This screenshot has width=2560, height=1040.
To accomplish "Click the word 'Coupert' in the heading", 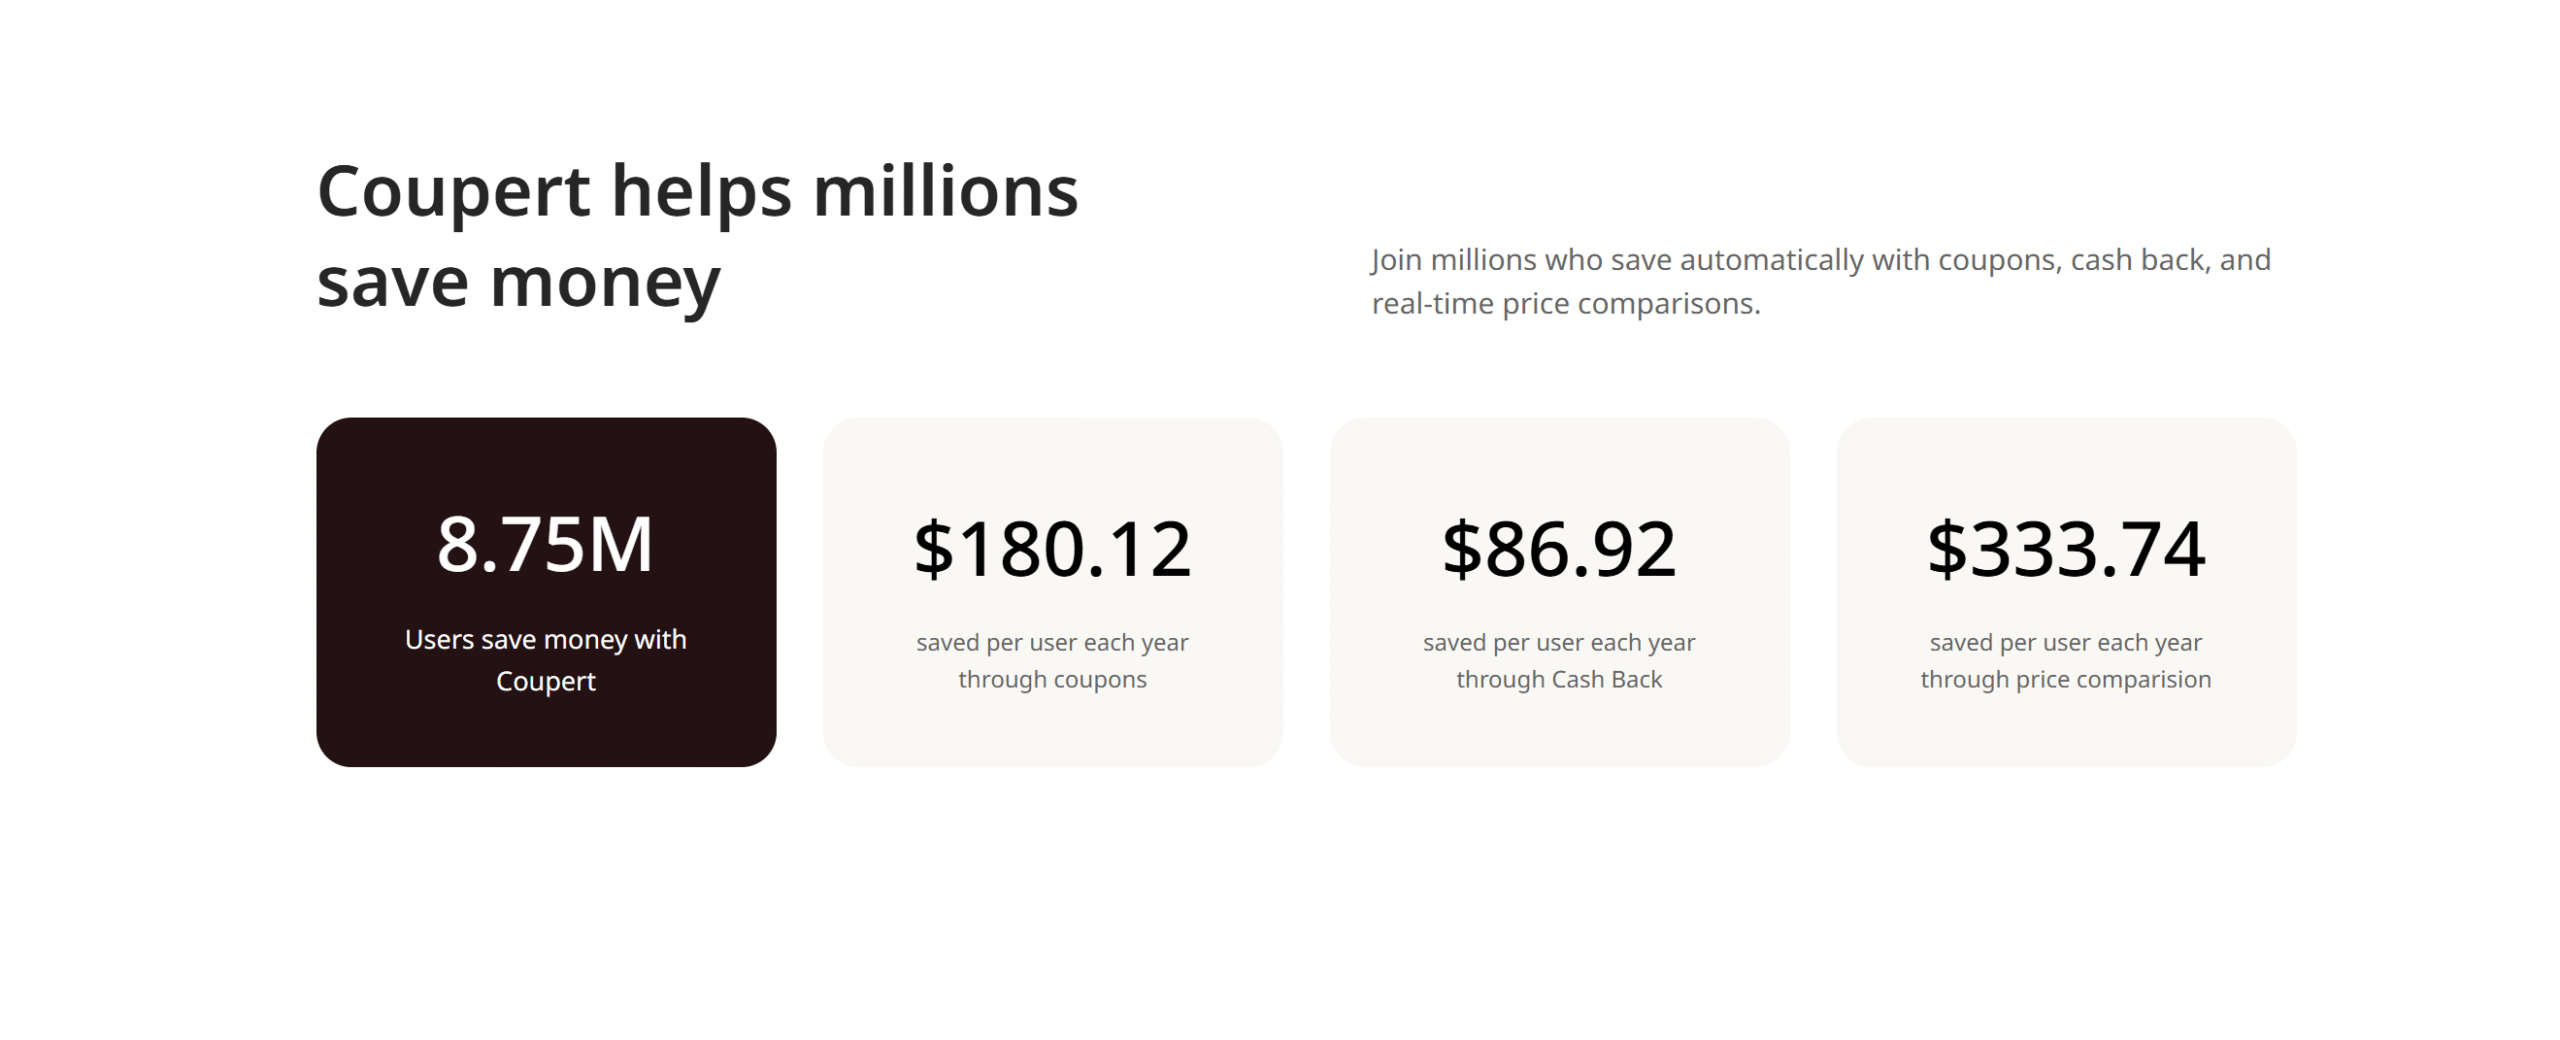I will pos(454,193).
